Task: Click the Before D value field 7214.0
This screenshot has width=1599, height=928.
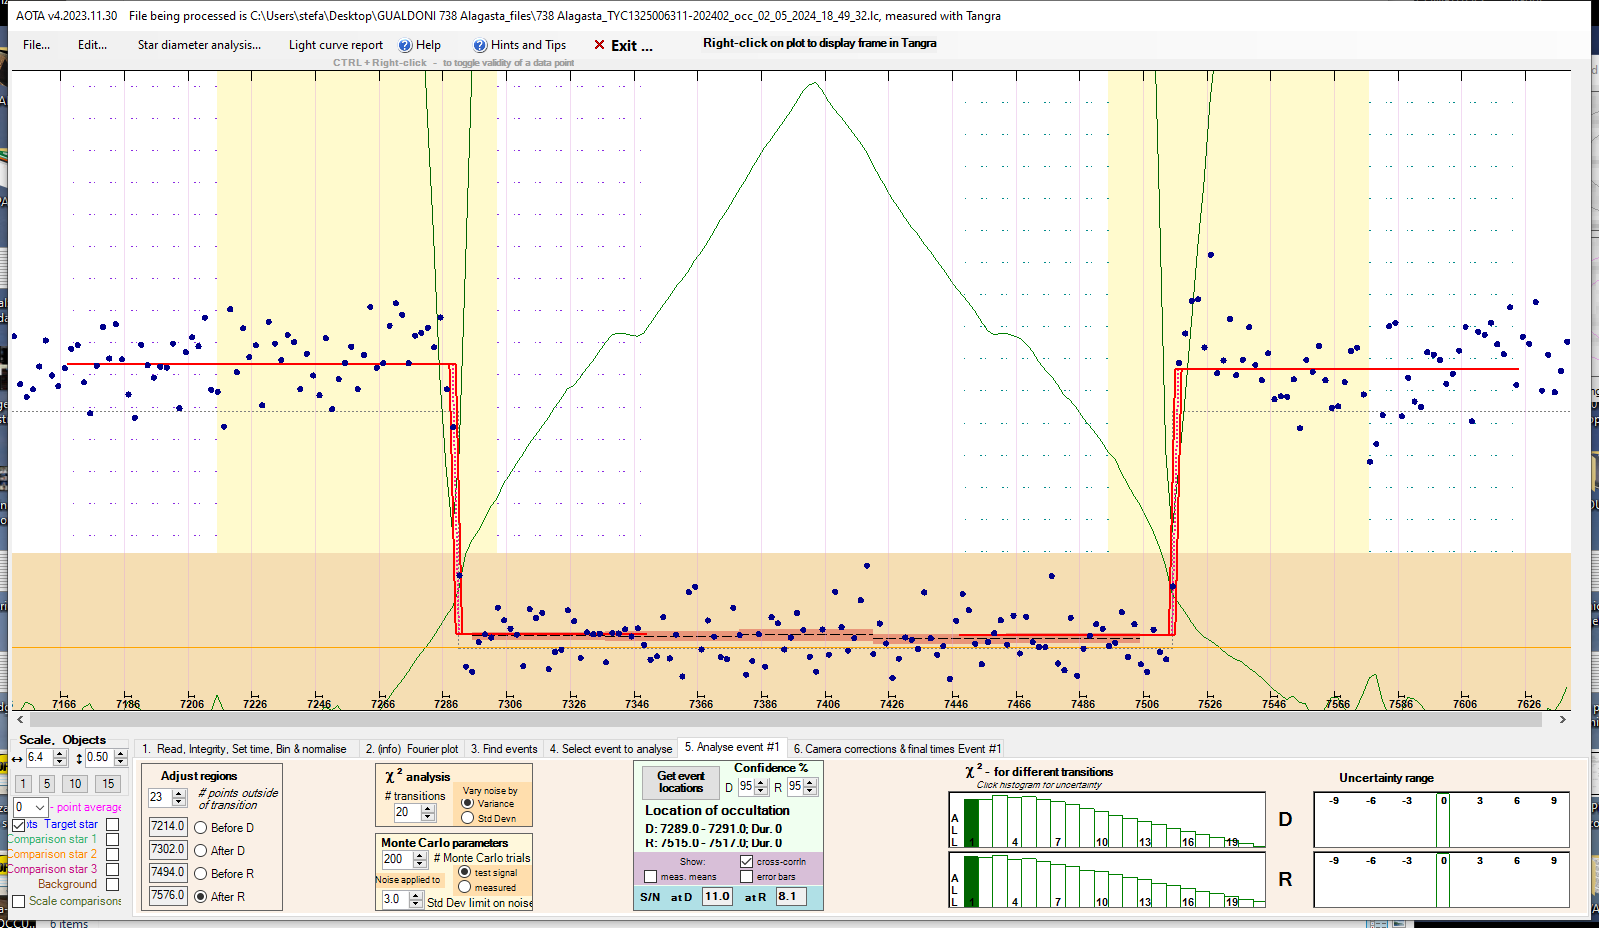Action: click(x=168, y=827)
